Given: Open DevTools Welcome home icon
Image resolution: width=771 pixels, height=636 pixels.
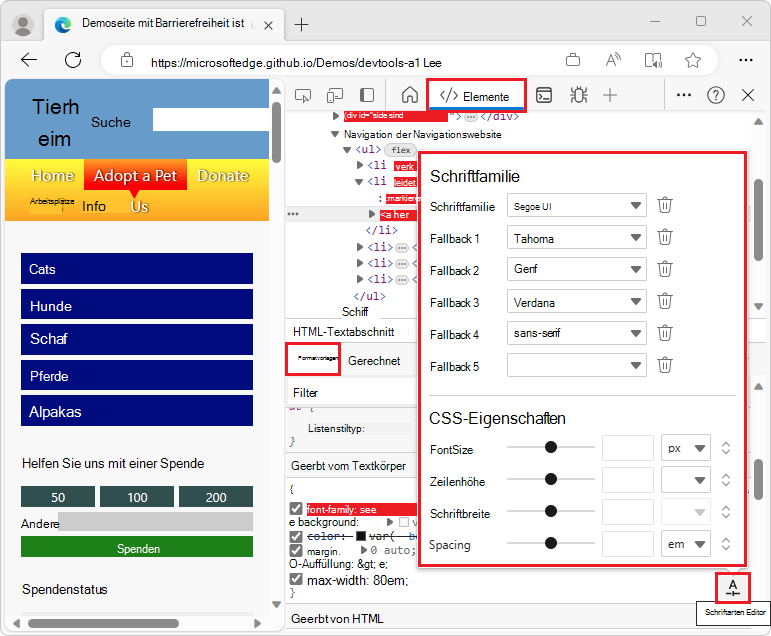Looking at the screenshot, I should [410, 95].
